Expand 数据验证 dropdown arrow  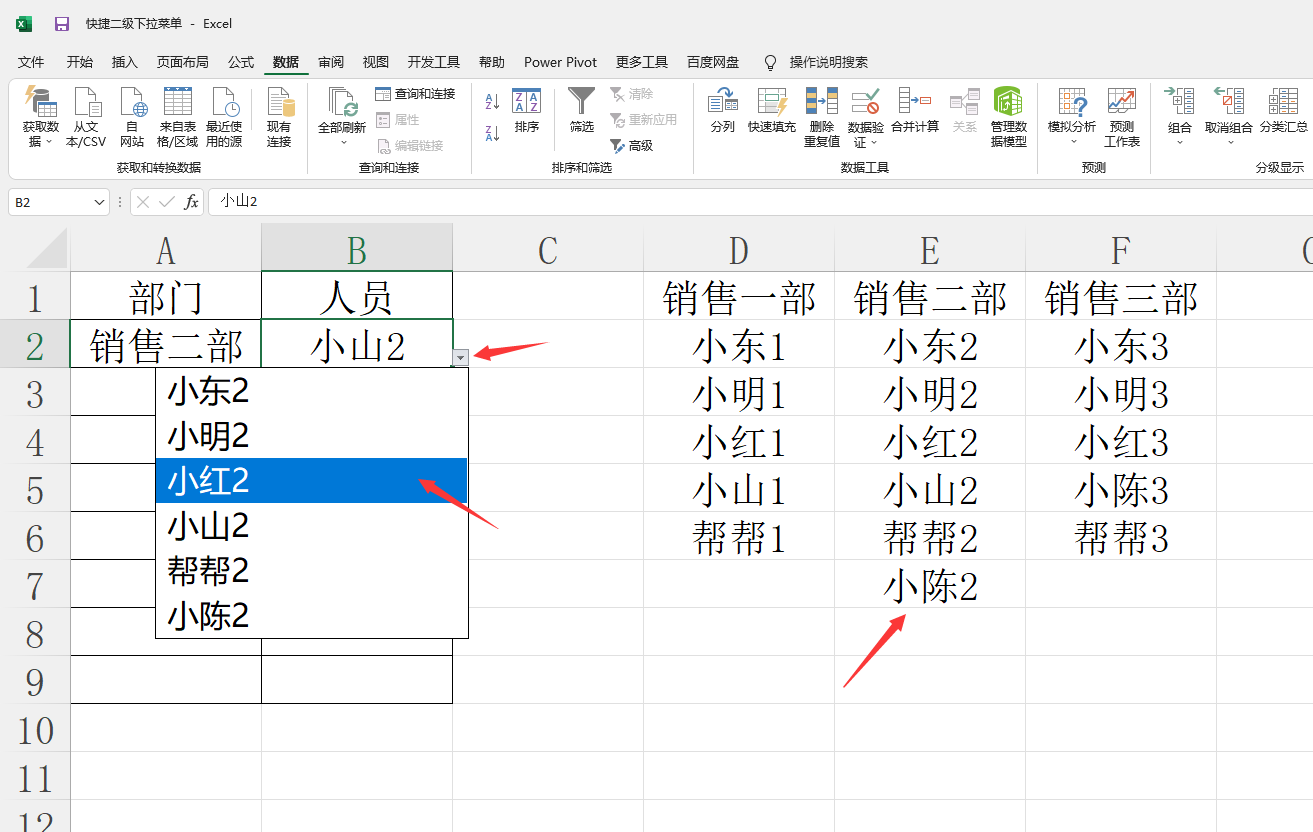pyautogui.click(x=872, y=143)
